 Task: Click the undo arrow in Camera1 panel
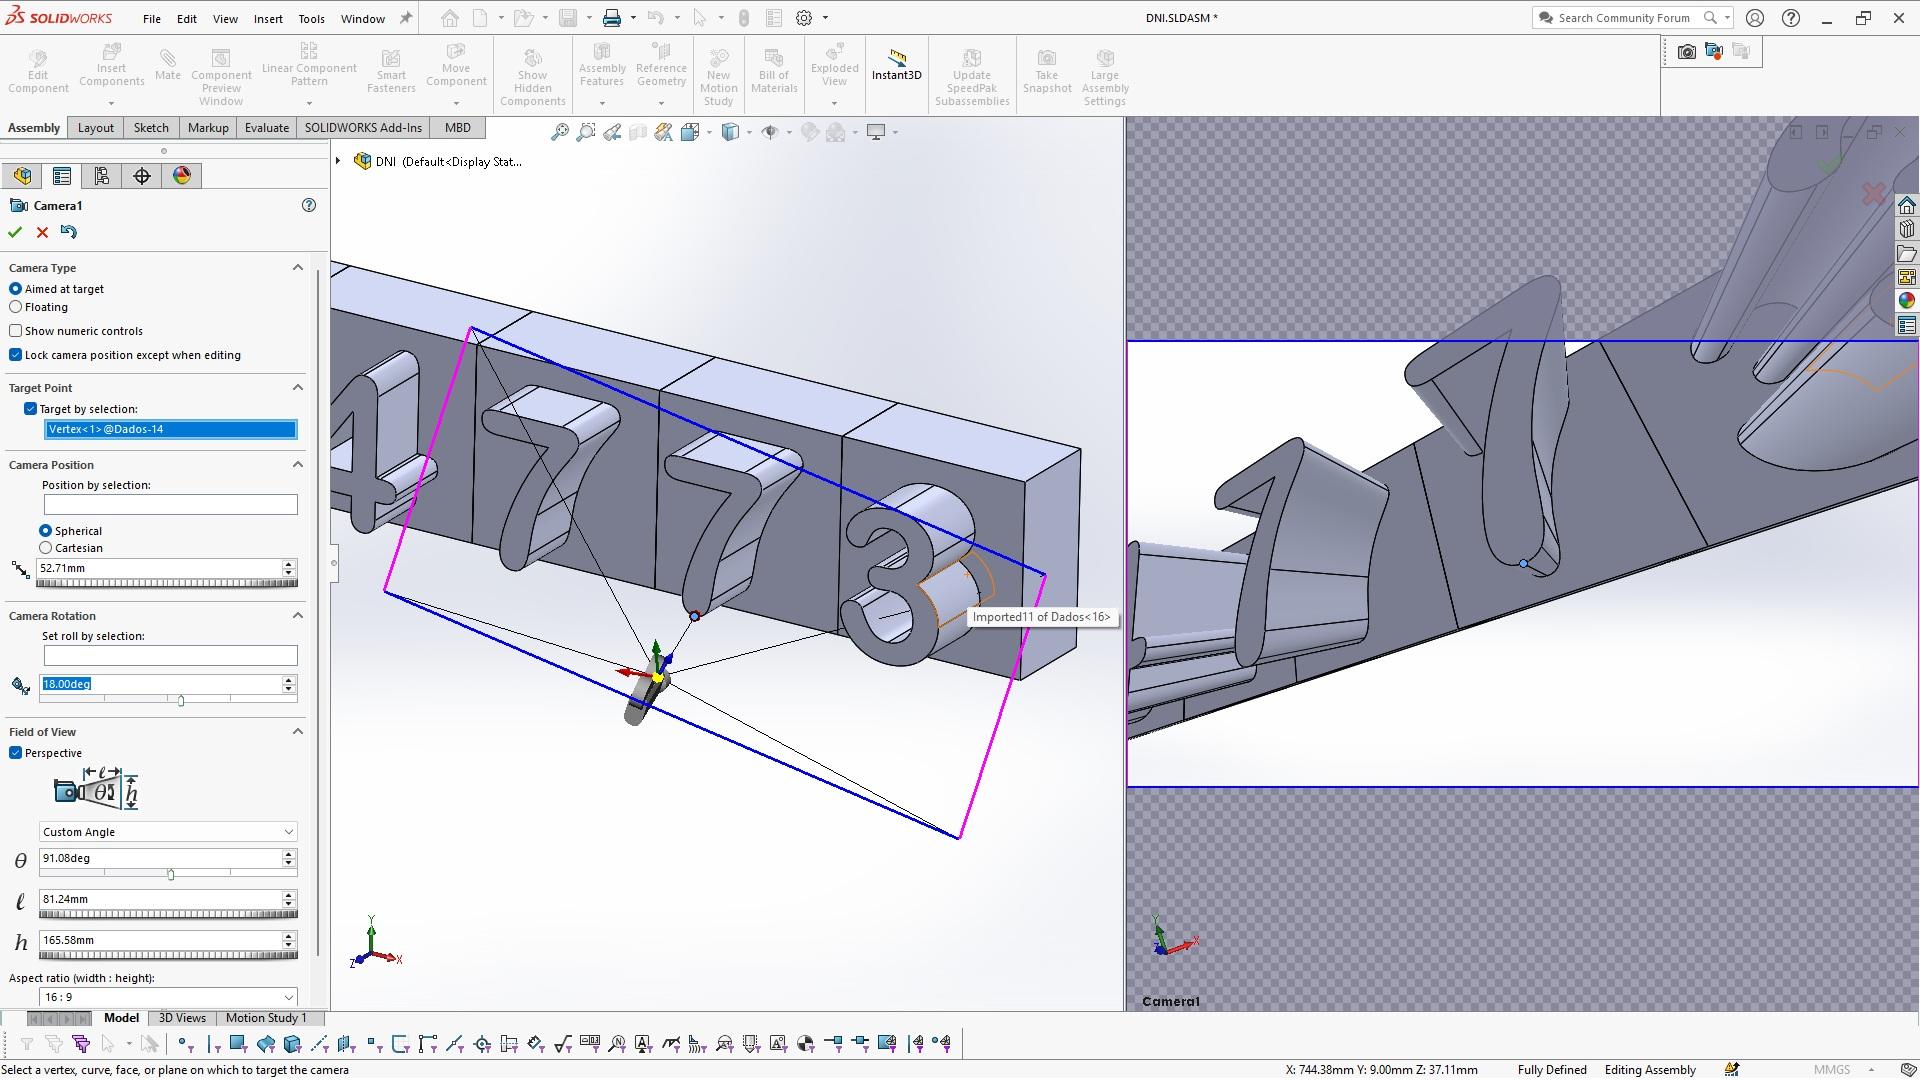[x=68, y=232]
